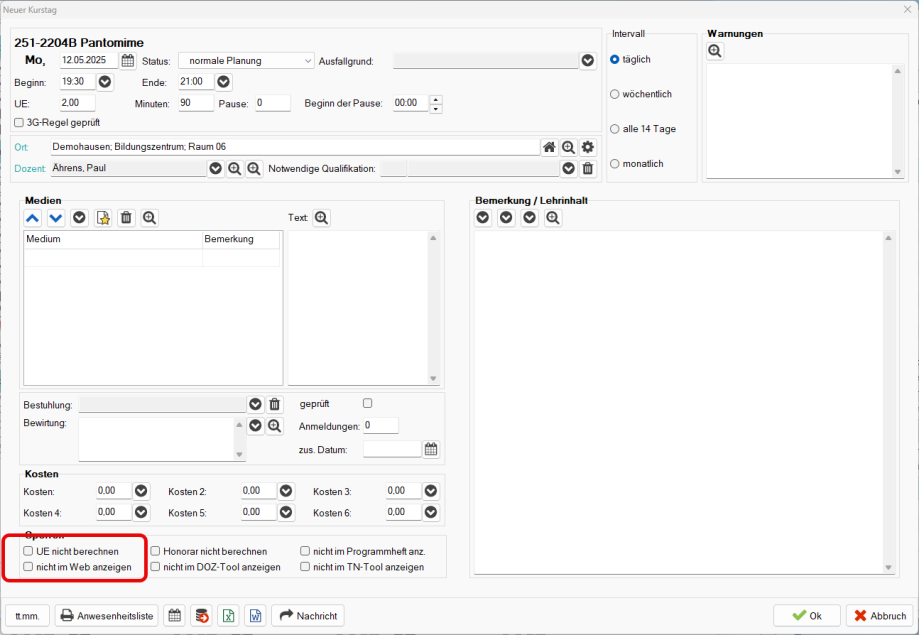The image size is (919, 635).
Task: Add new medium using the star document icon
Action: pyautogui.click(x=103, y=218)
